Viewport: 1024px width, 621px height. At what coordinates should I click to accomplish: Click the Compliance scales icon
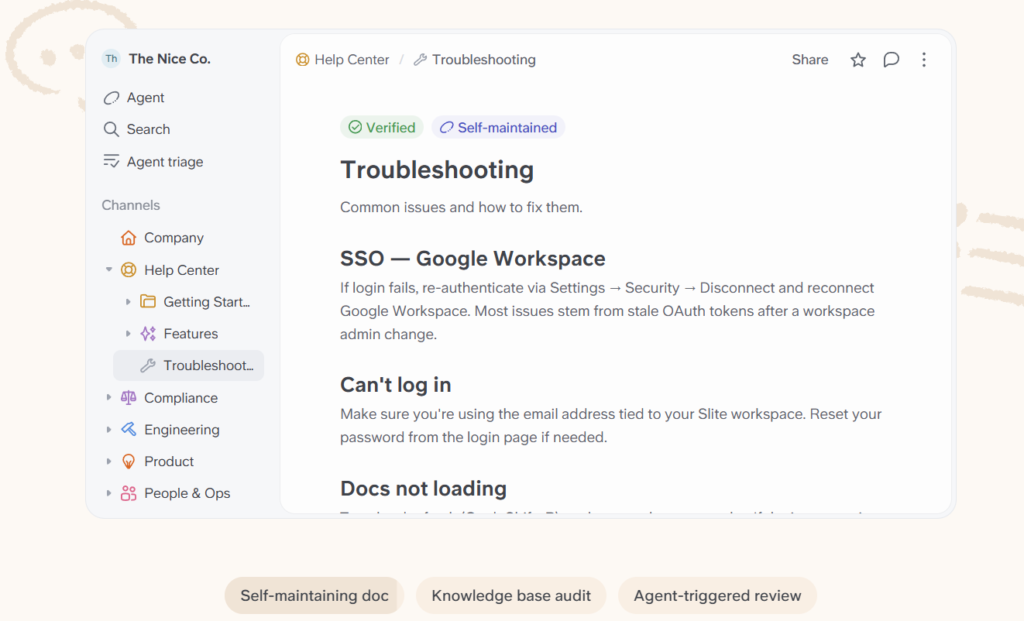(129, 398)
